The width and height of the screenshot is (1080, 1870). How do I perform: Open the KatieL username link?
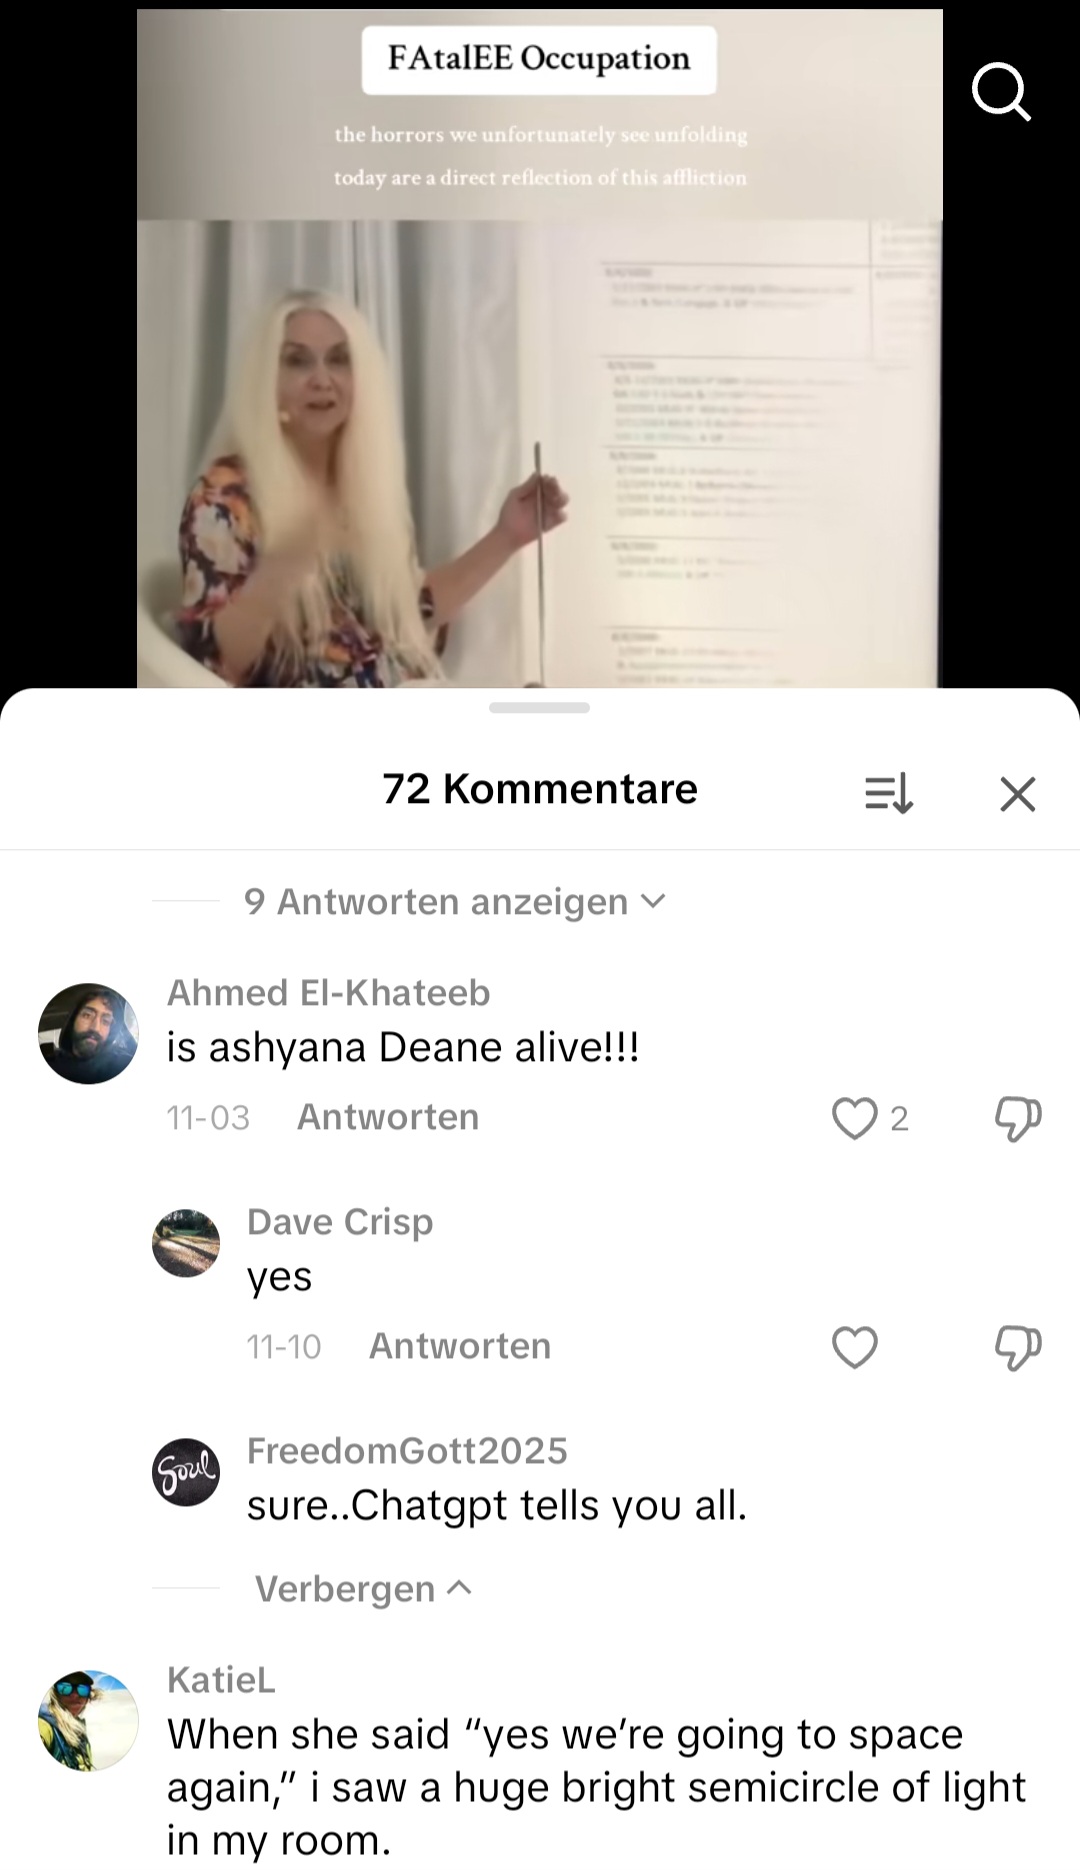(221, 1680)
